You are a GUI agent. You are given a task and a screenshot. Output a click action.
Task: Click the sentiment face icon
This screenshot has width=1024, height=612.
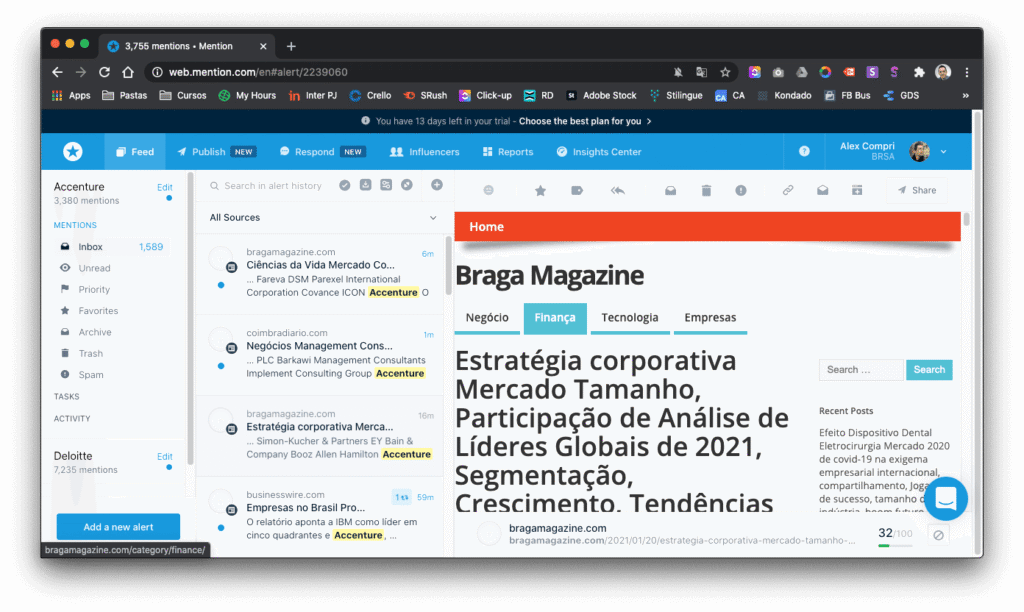488,190
